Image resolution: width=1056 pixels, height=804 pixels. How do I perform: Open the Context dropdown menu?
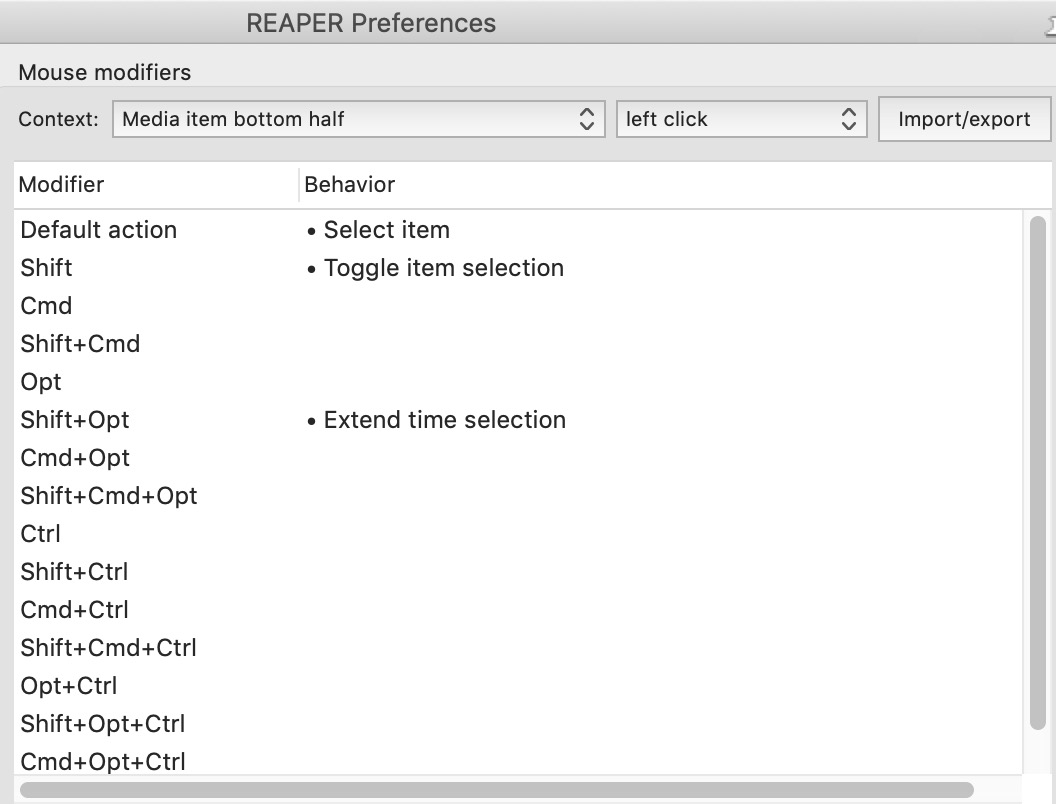[x=358, y=119]
